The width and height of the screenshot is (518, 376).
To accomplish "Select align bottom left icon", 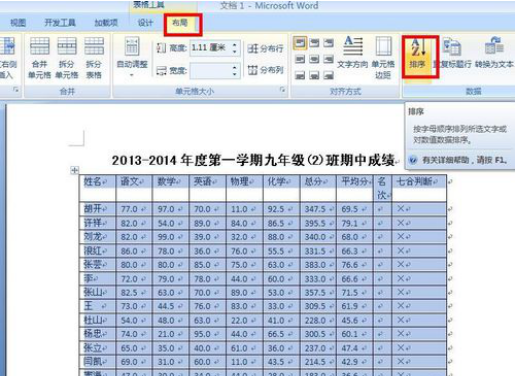I will click(300, 76).
